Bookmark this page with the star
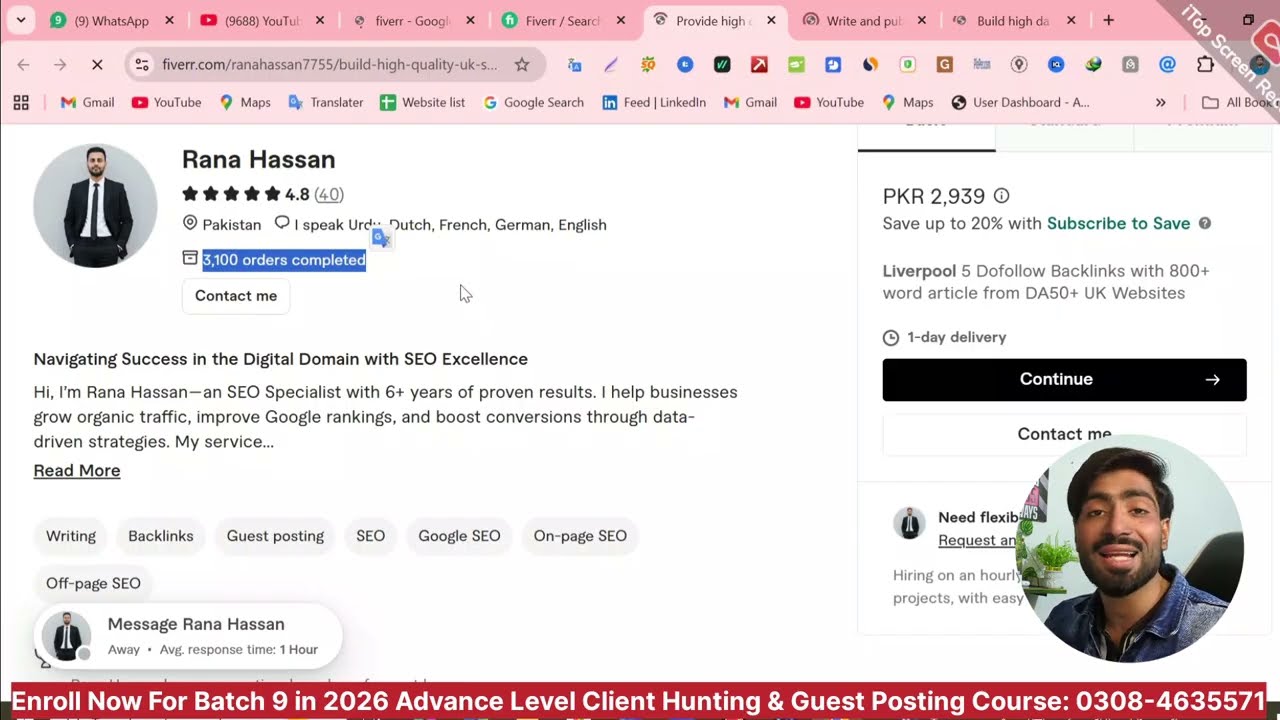Viewport: 1280px width, 720px height. tap(521, 65)
